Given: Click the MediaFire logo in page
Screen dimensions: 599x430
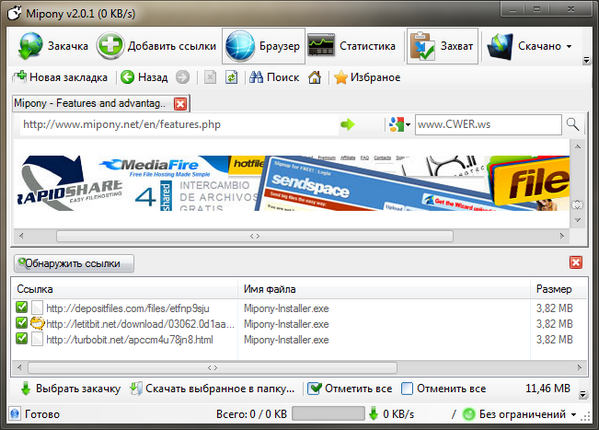Looking at the screenshot, I should 150,167.
